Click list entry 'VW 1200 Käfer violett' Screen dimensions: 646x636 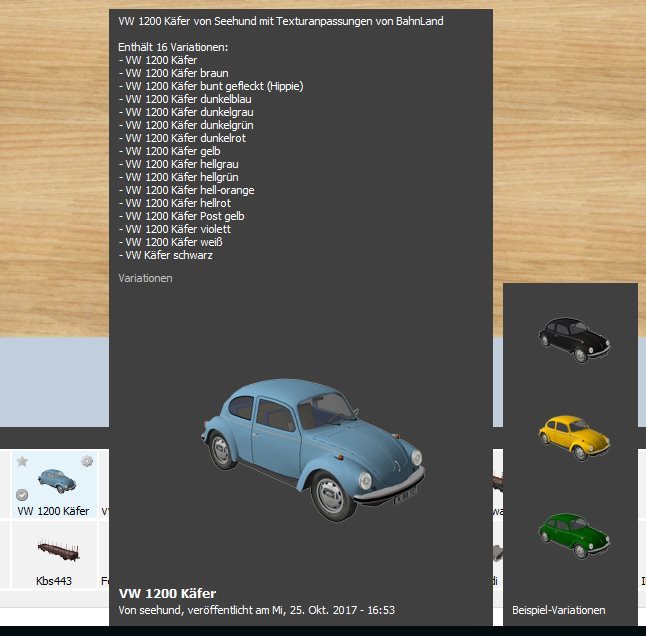[175, 229]
